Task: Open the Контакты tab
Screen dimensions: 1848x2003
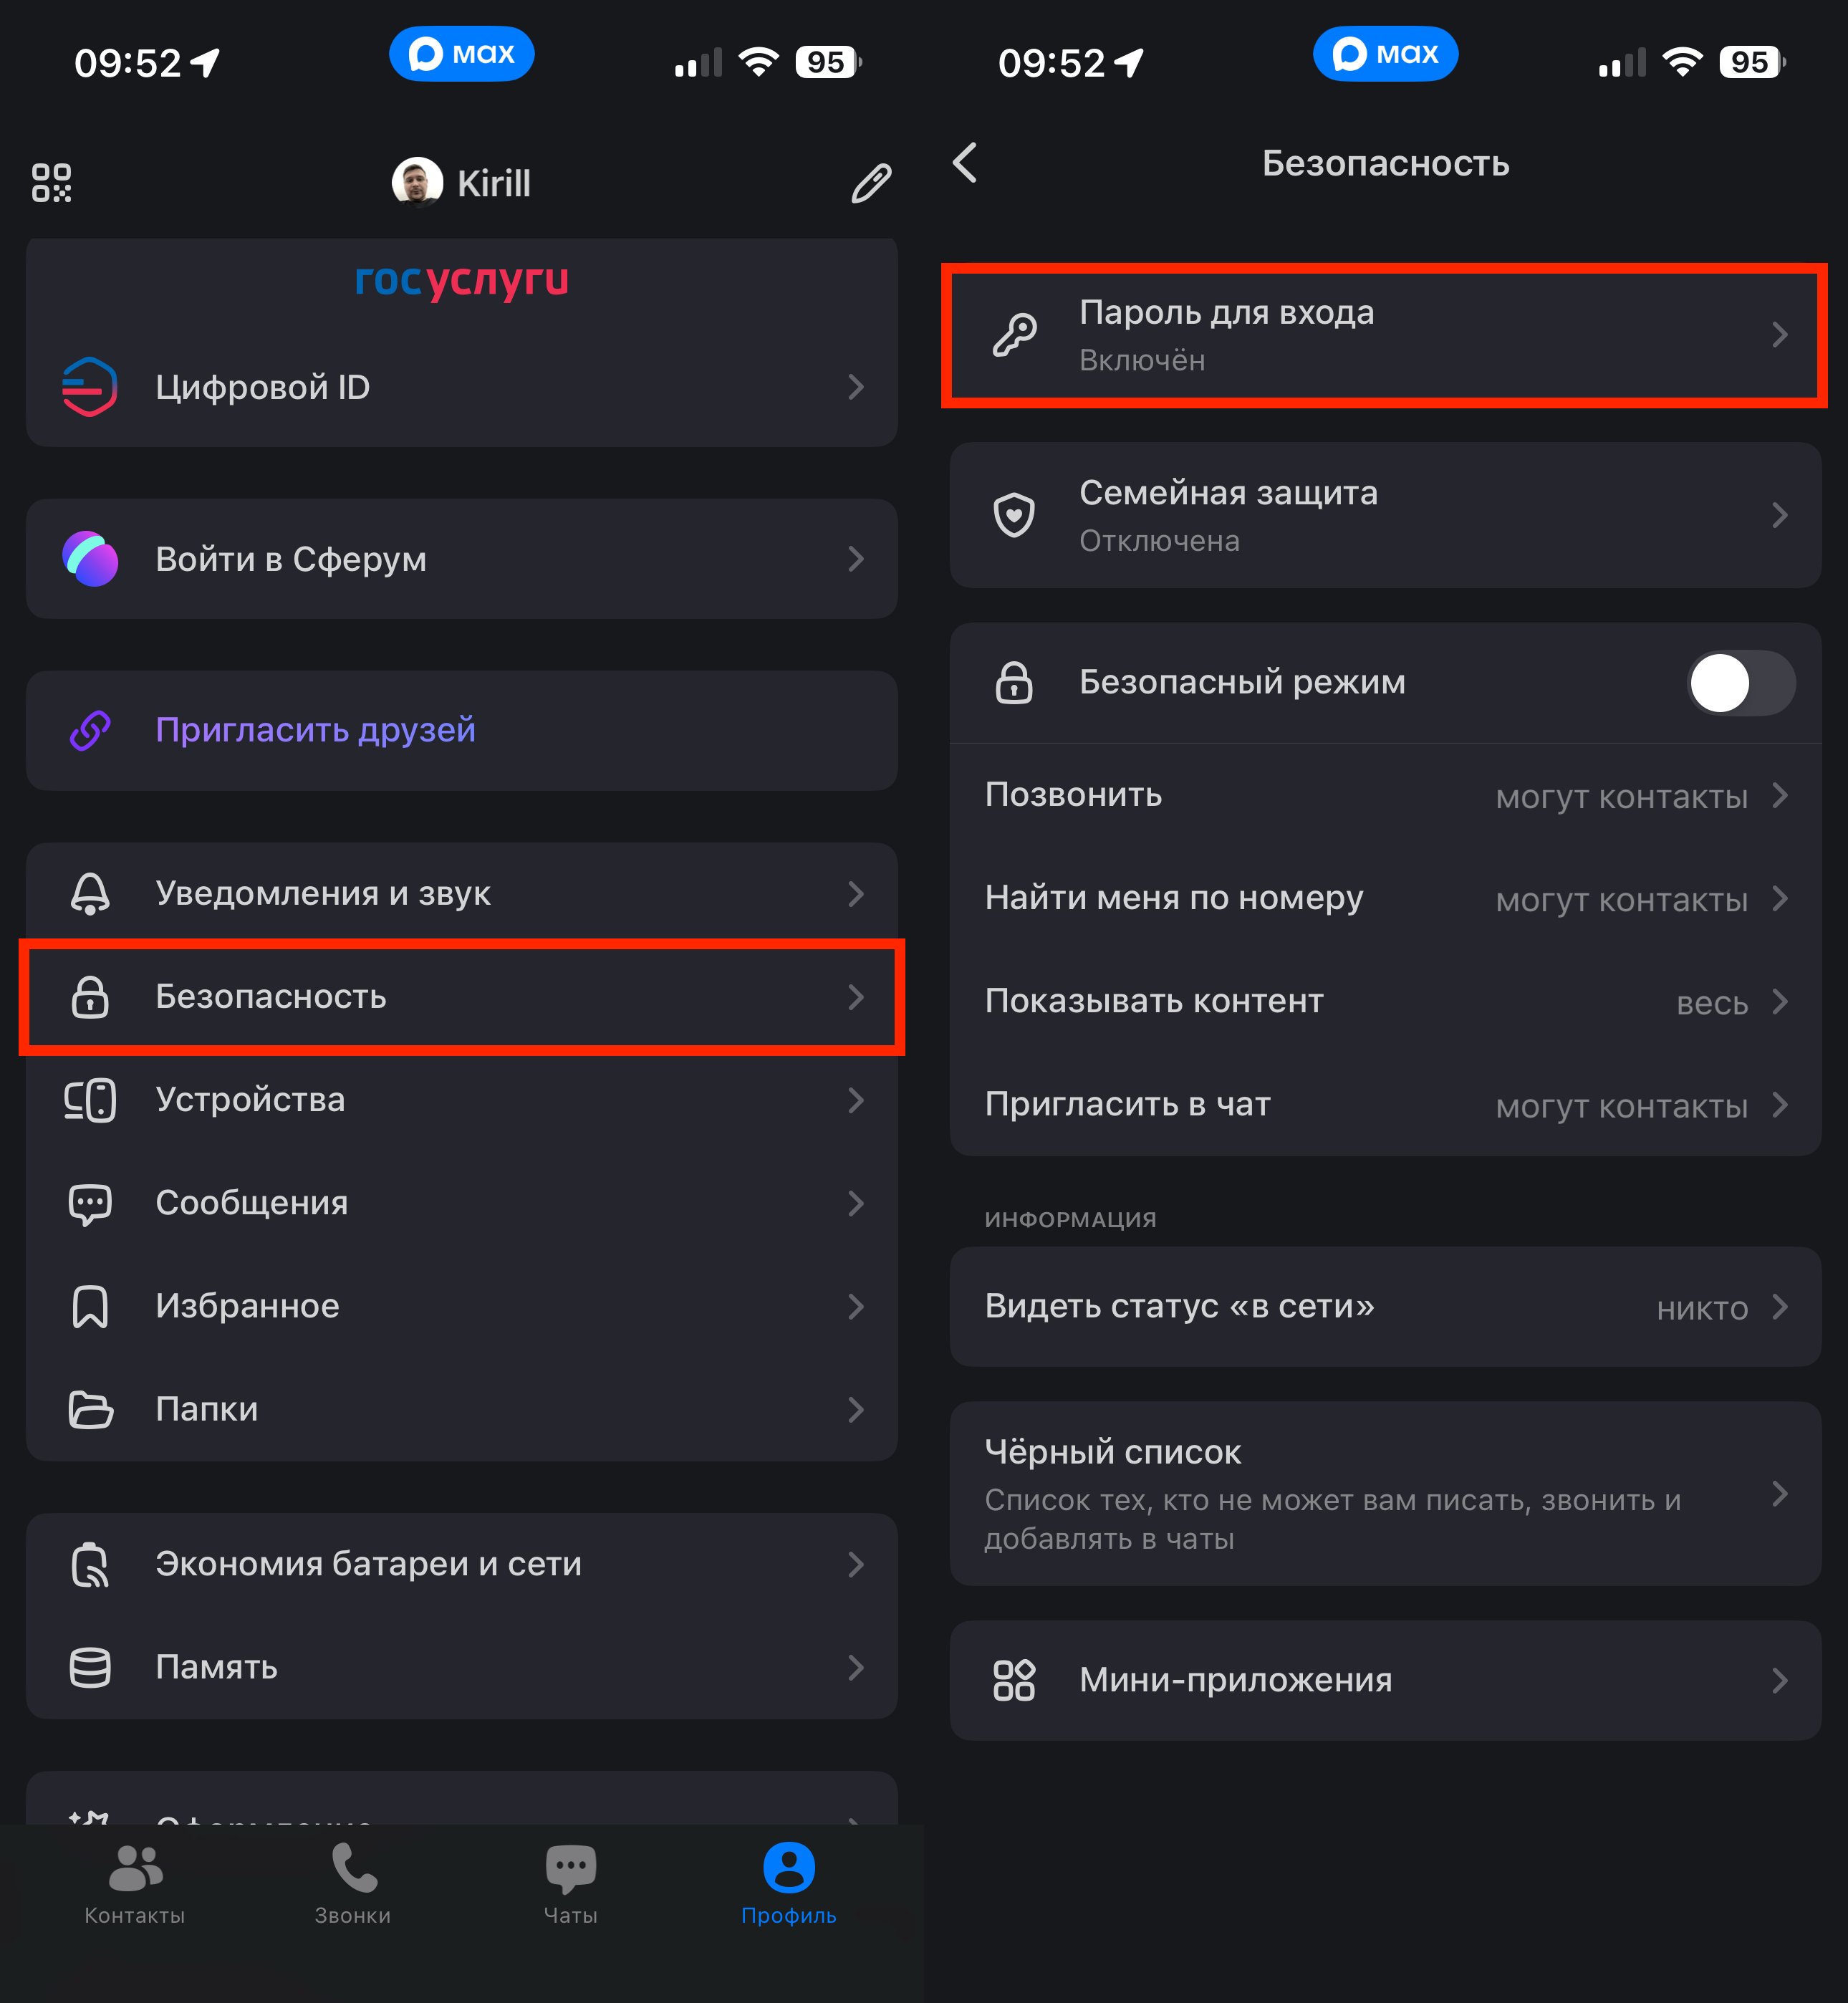Action: pyautogui.click(x=135, y=1883)
